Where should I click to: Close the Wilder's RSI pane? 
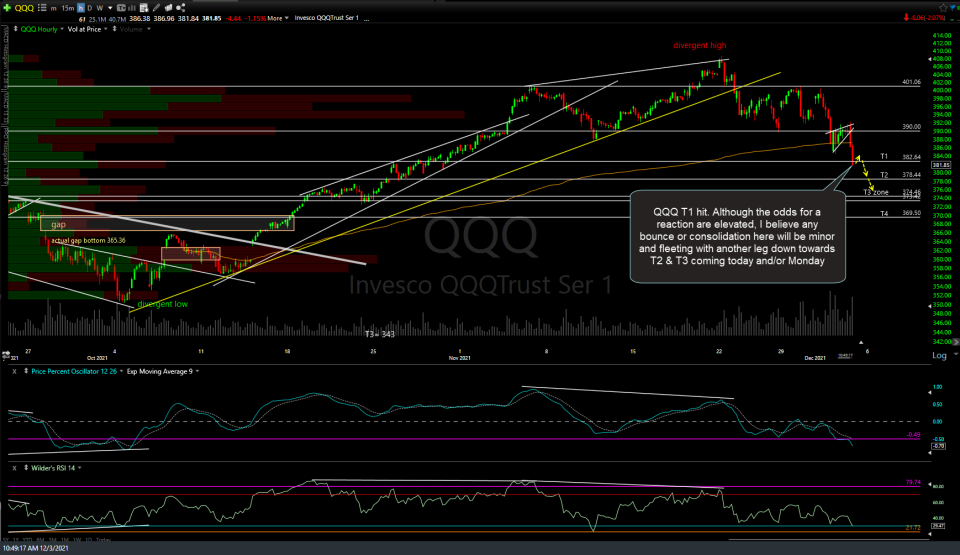coord(14,468)
